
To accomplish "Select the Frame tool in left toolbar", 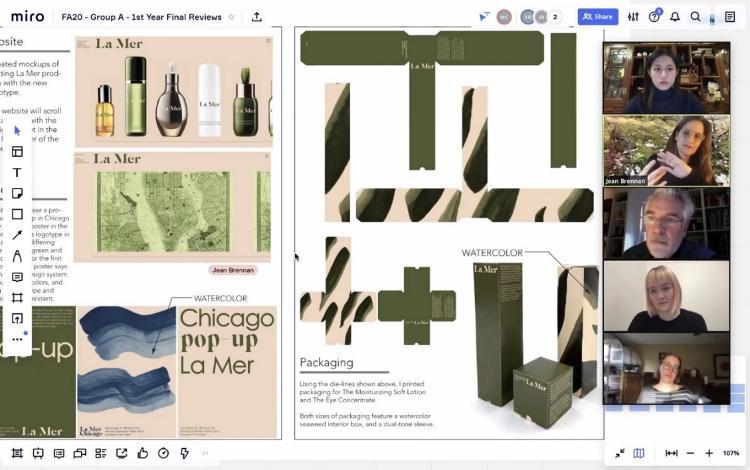I will coord(17,298).
